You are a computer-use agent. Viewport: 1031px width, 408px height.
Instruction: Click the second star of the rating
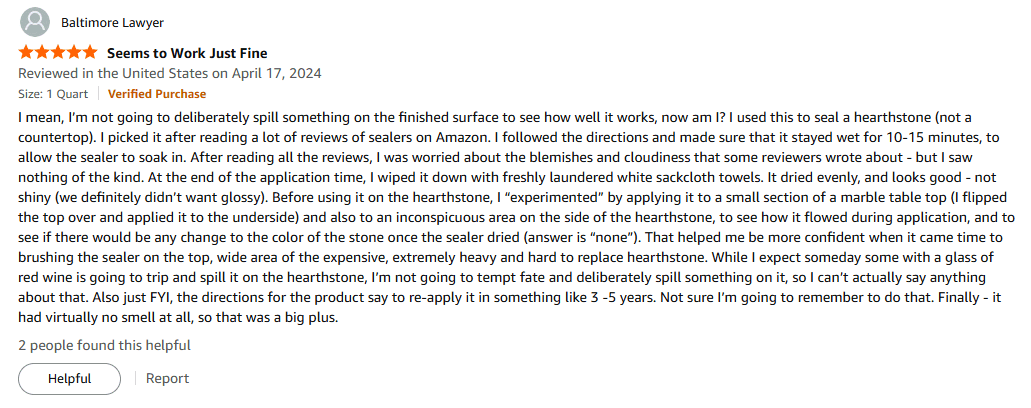42,53
